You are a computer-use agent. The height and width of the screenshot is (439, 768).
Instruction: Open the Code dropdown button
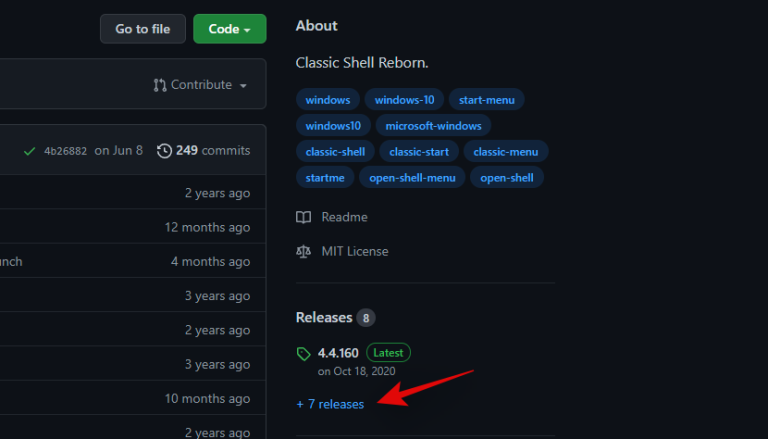coord(229,29)
